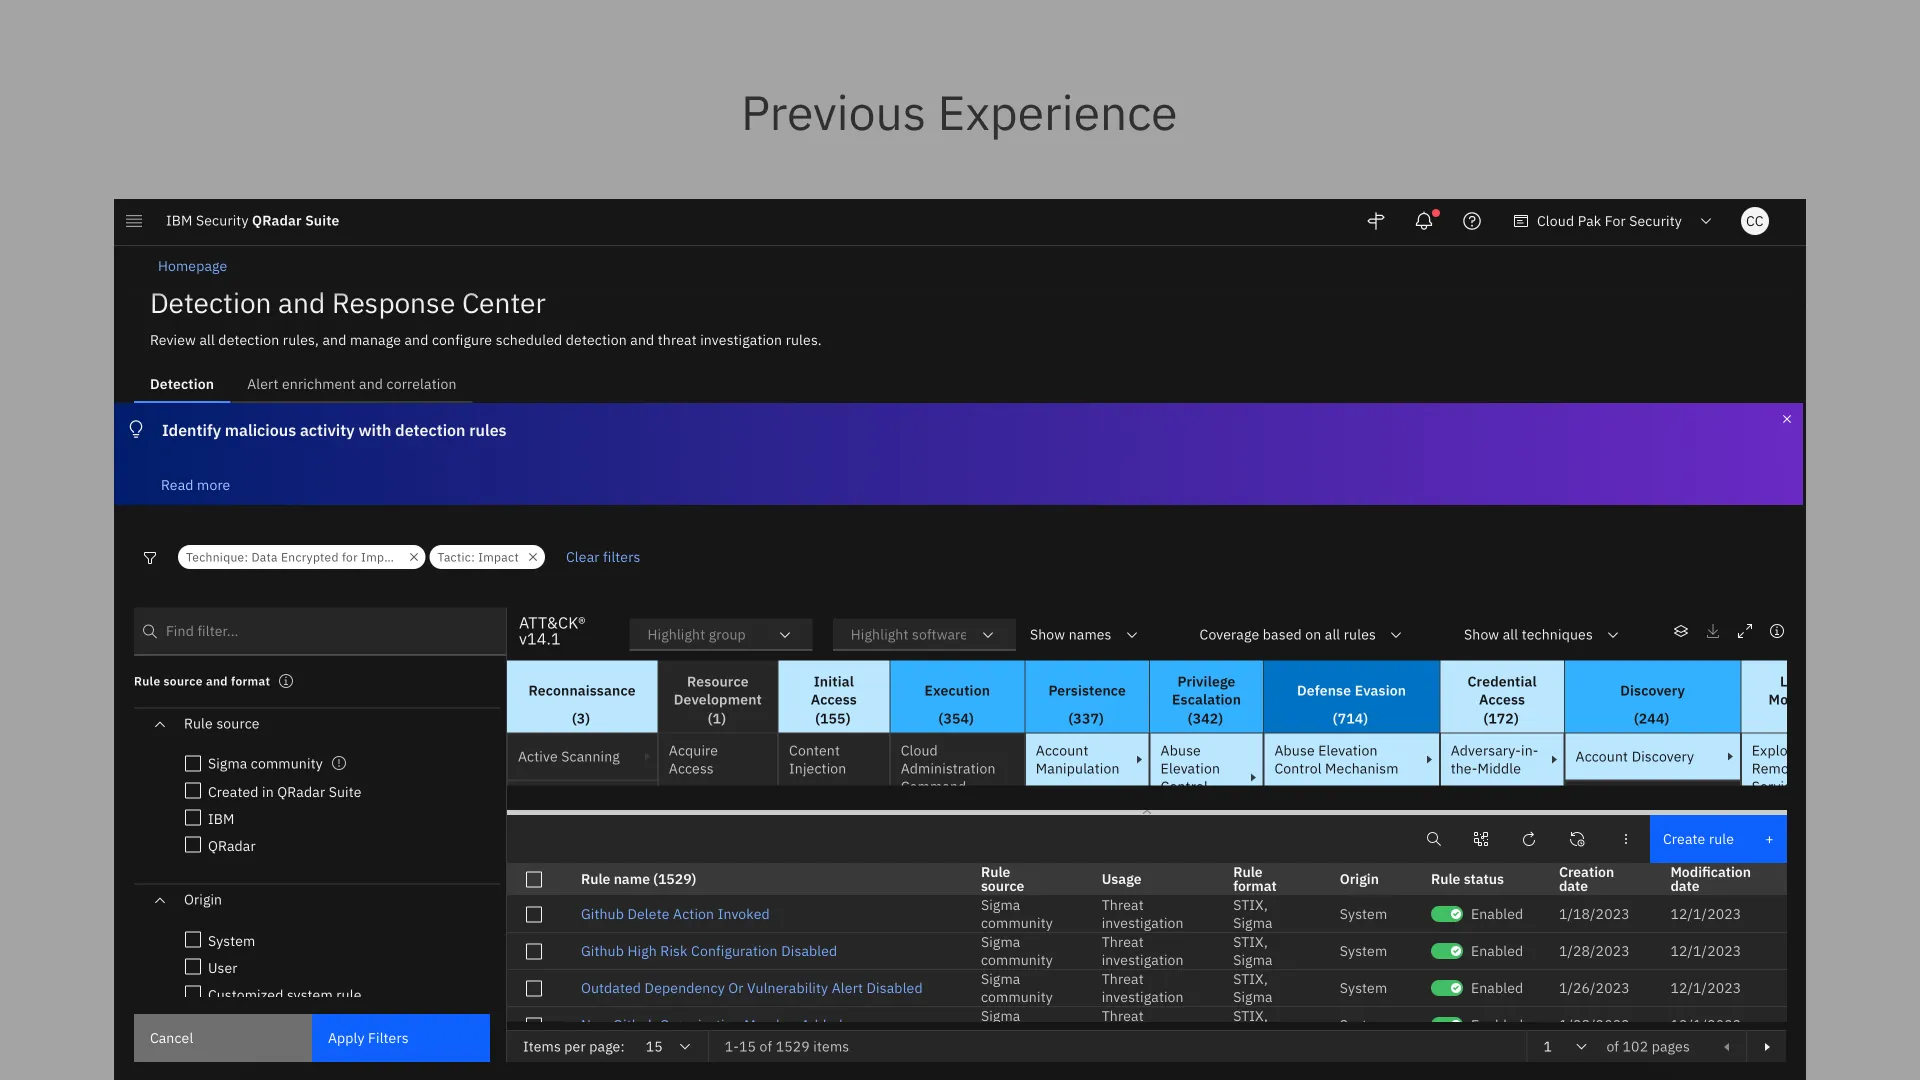
Task: Check the User origin checkbox
Action: (193, 967)
